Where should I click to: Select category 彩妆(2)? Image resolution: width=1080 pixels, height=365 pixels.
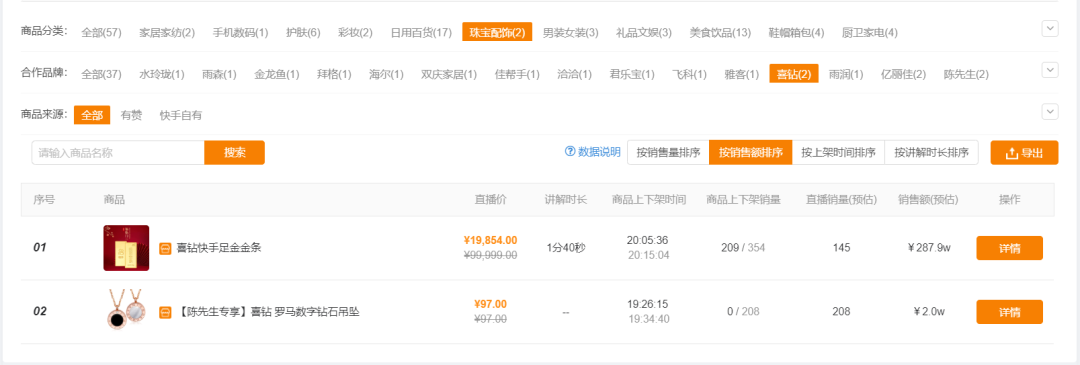(x=355, y=32)
